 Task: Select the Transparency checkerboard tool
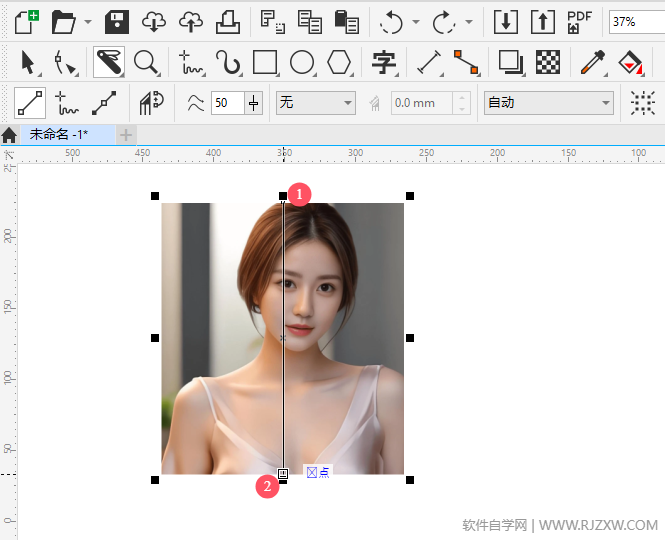tap(548, 62)
